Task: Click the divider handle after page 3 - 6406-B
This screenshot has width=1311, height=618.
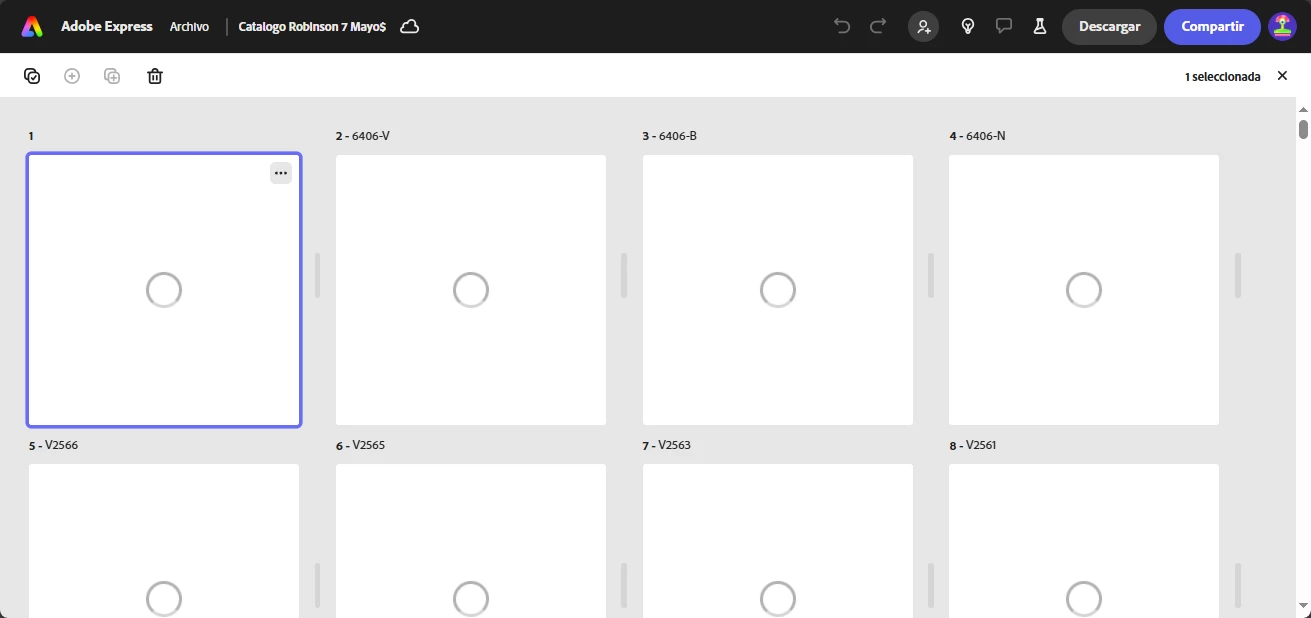Action: (931, 275)
